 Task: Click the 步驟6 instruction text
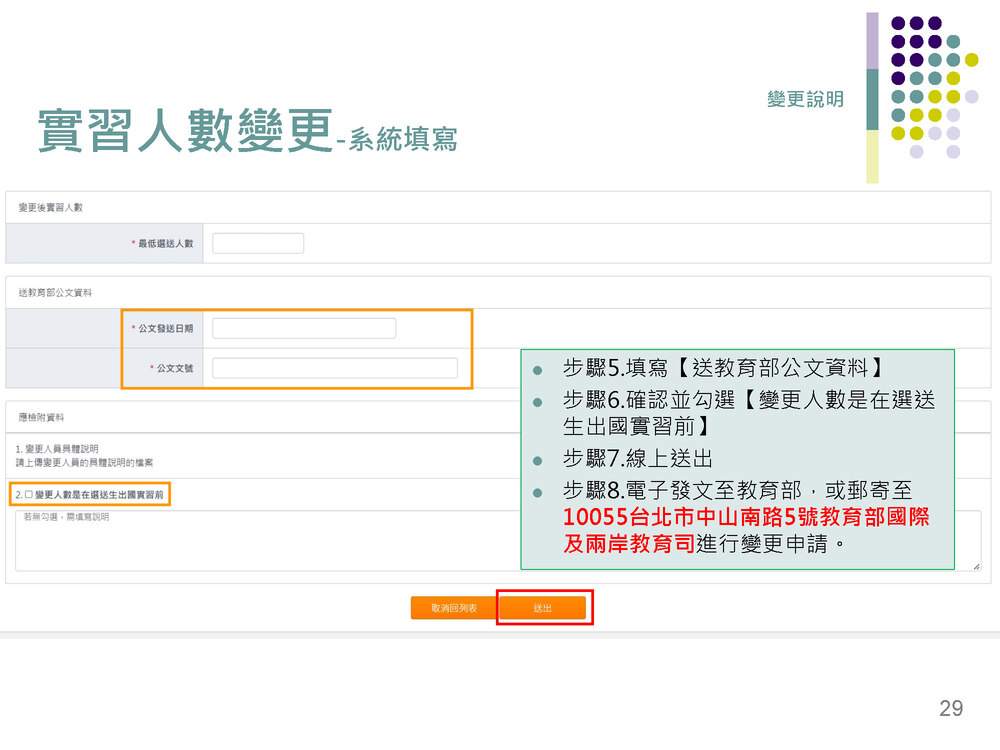(748, 413)
